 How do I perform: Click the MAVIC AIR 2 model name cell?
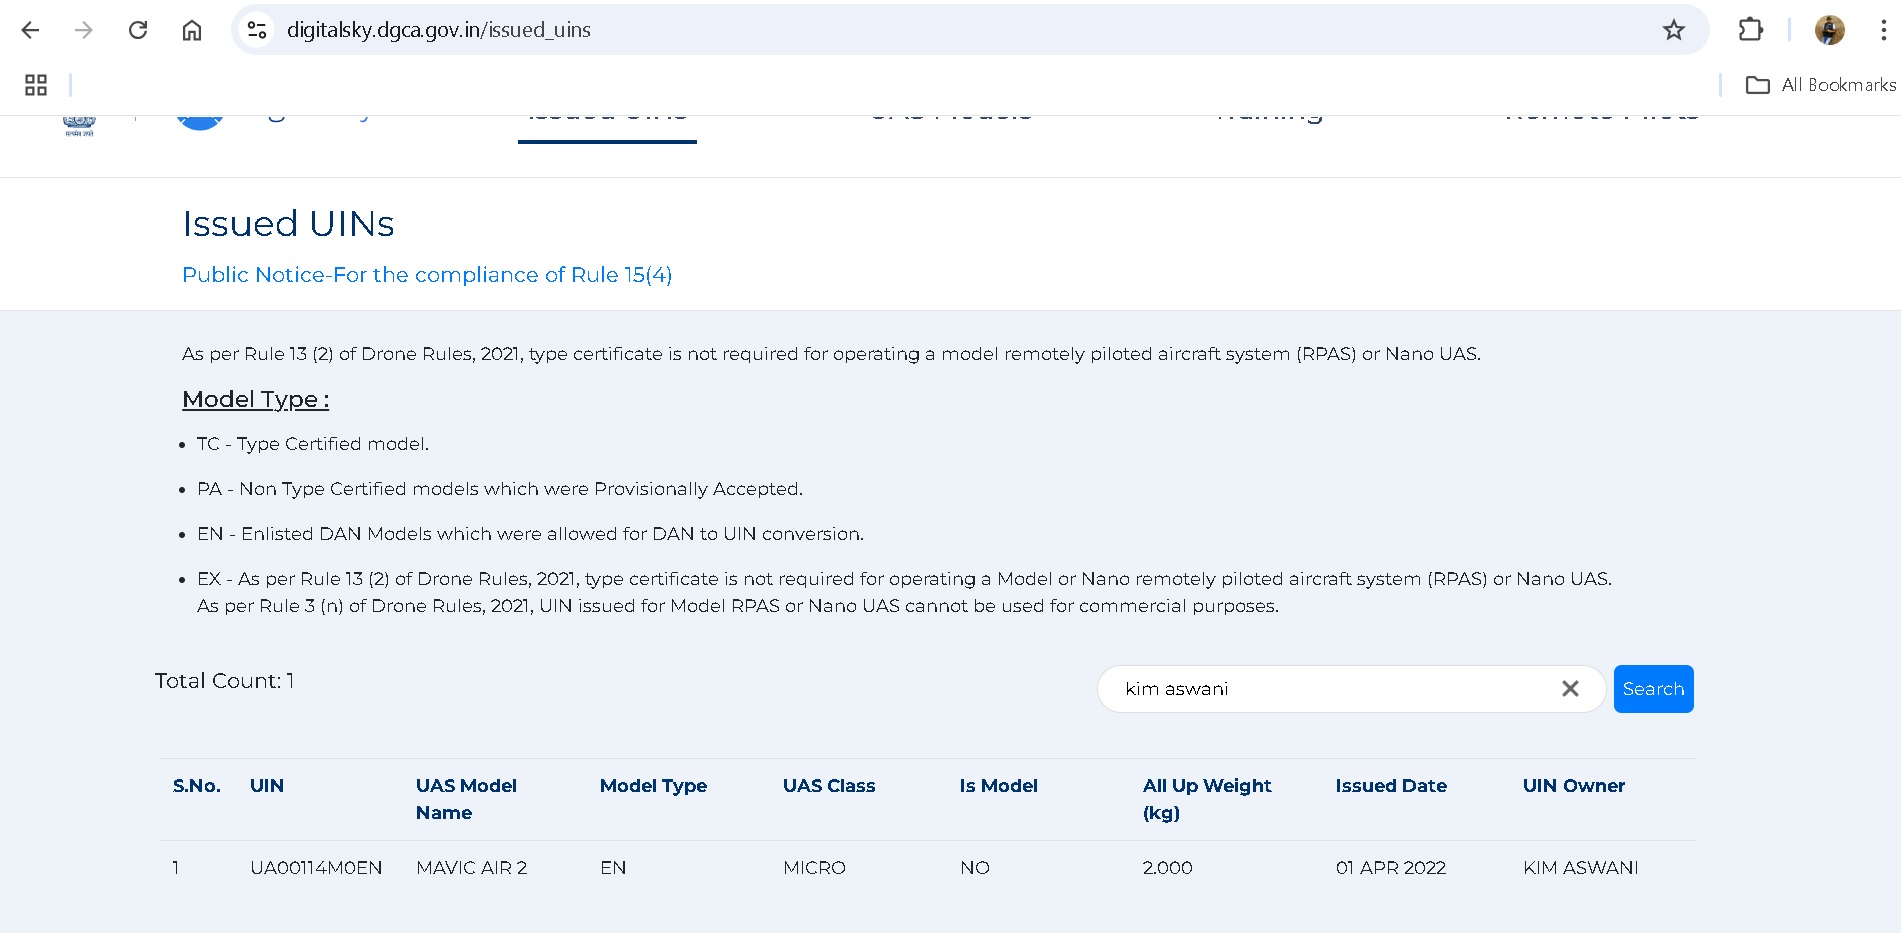pyautogui.click(x=471, y=868)
